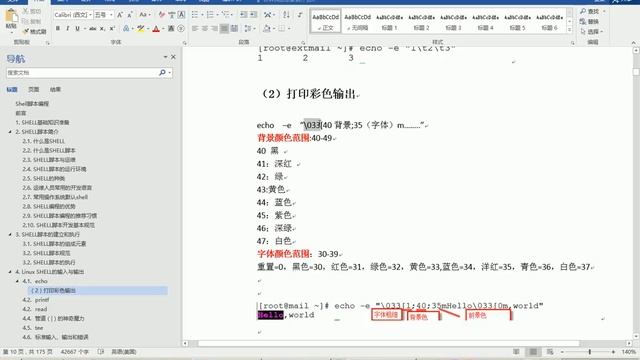This screenshot has height=360, width=640.
Task: Click the Decrease Indent icon
Action: click(244, 15)
